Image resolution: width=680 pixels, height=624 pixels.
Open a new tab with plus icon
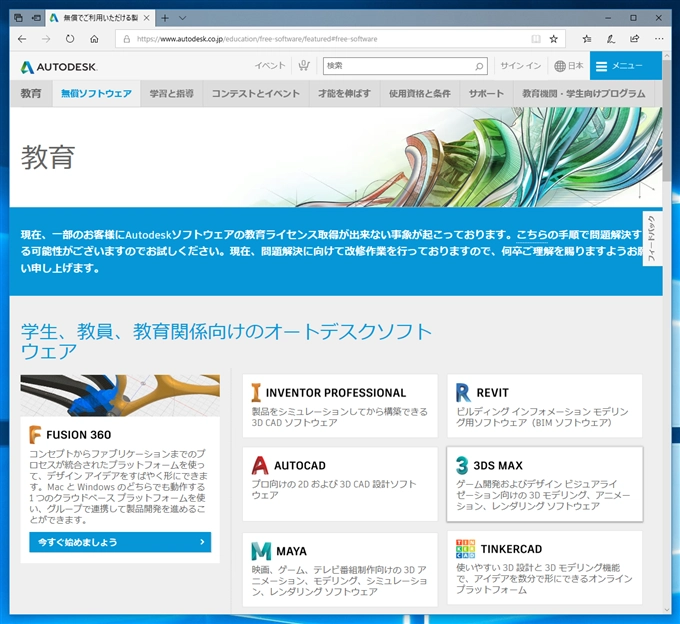pyautogui.click(x=165, y=18)
